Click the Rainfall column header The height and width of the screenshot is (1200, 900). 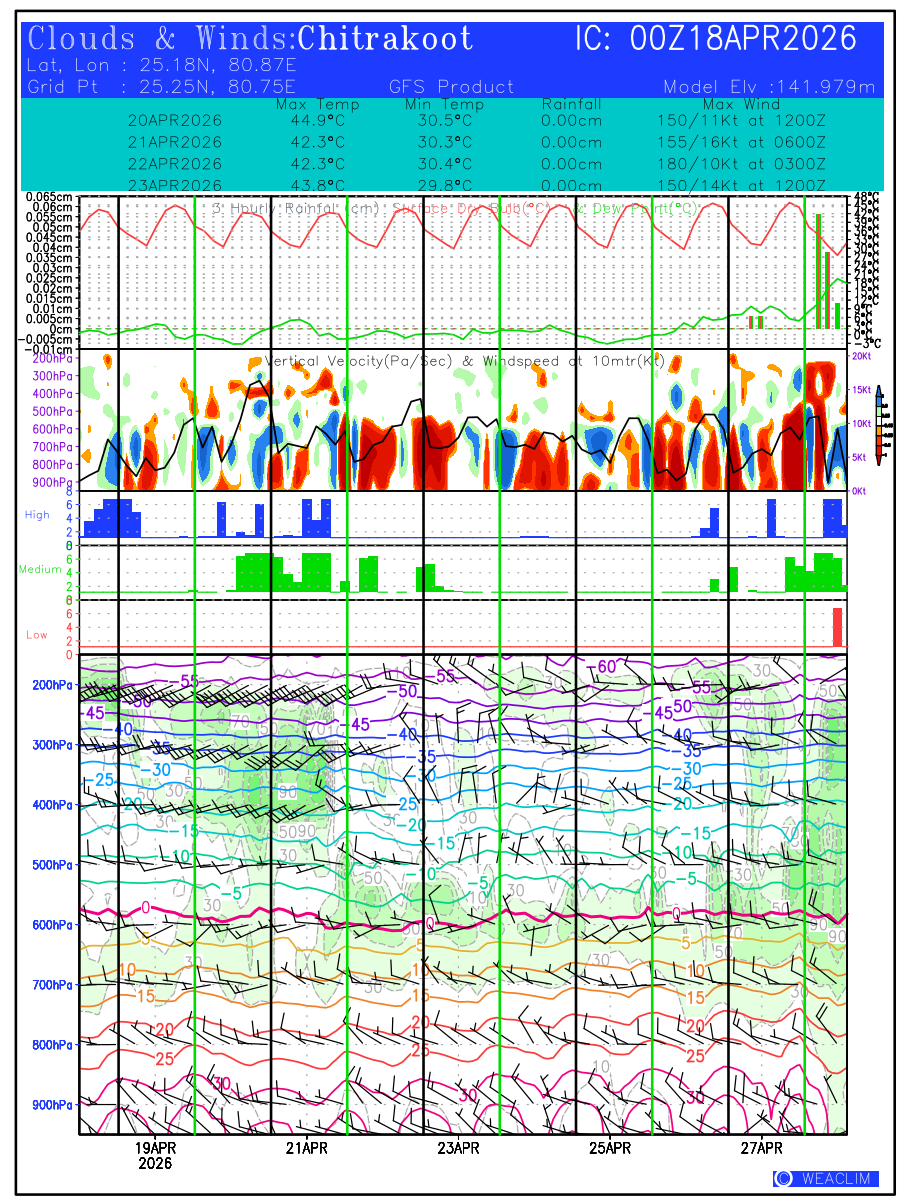[x=571, y=105]
